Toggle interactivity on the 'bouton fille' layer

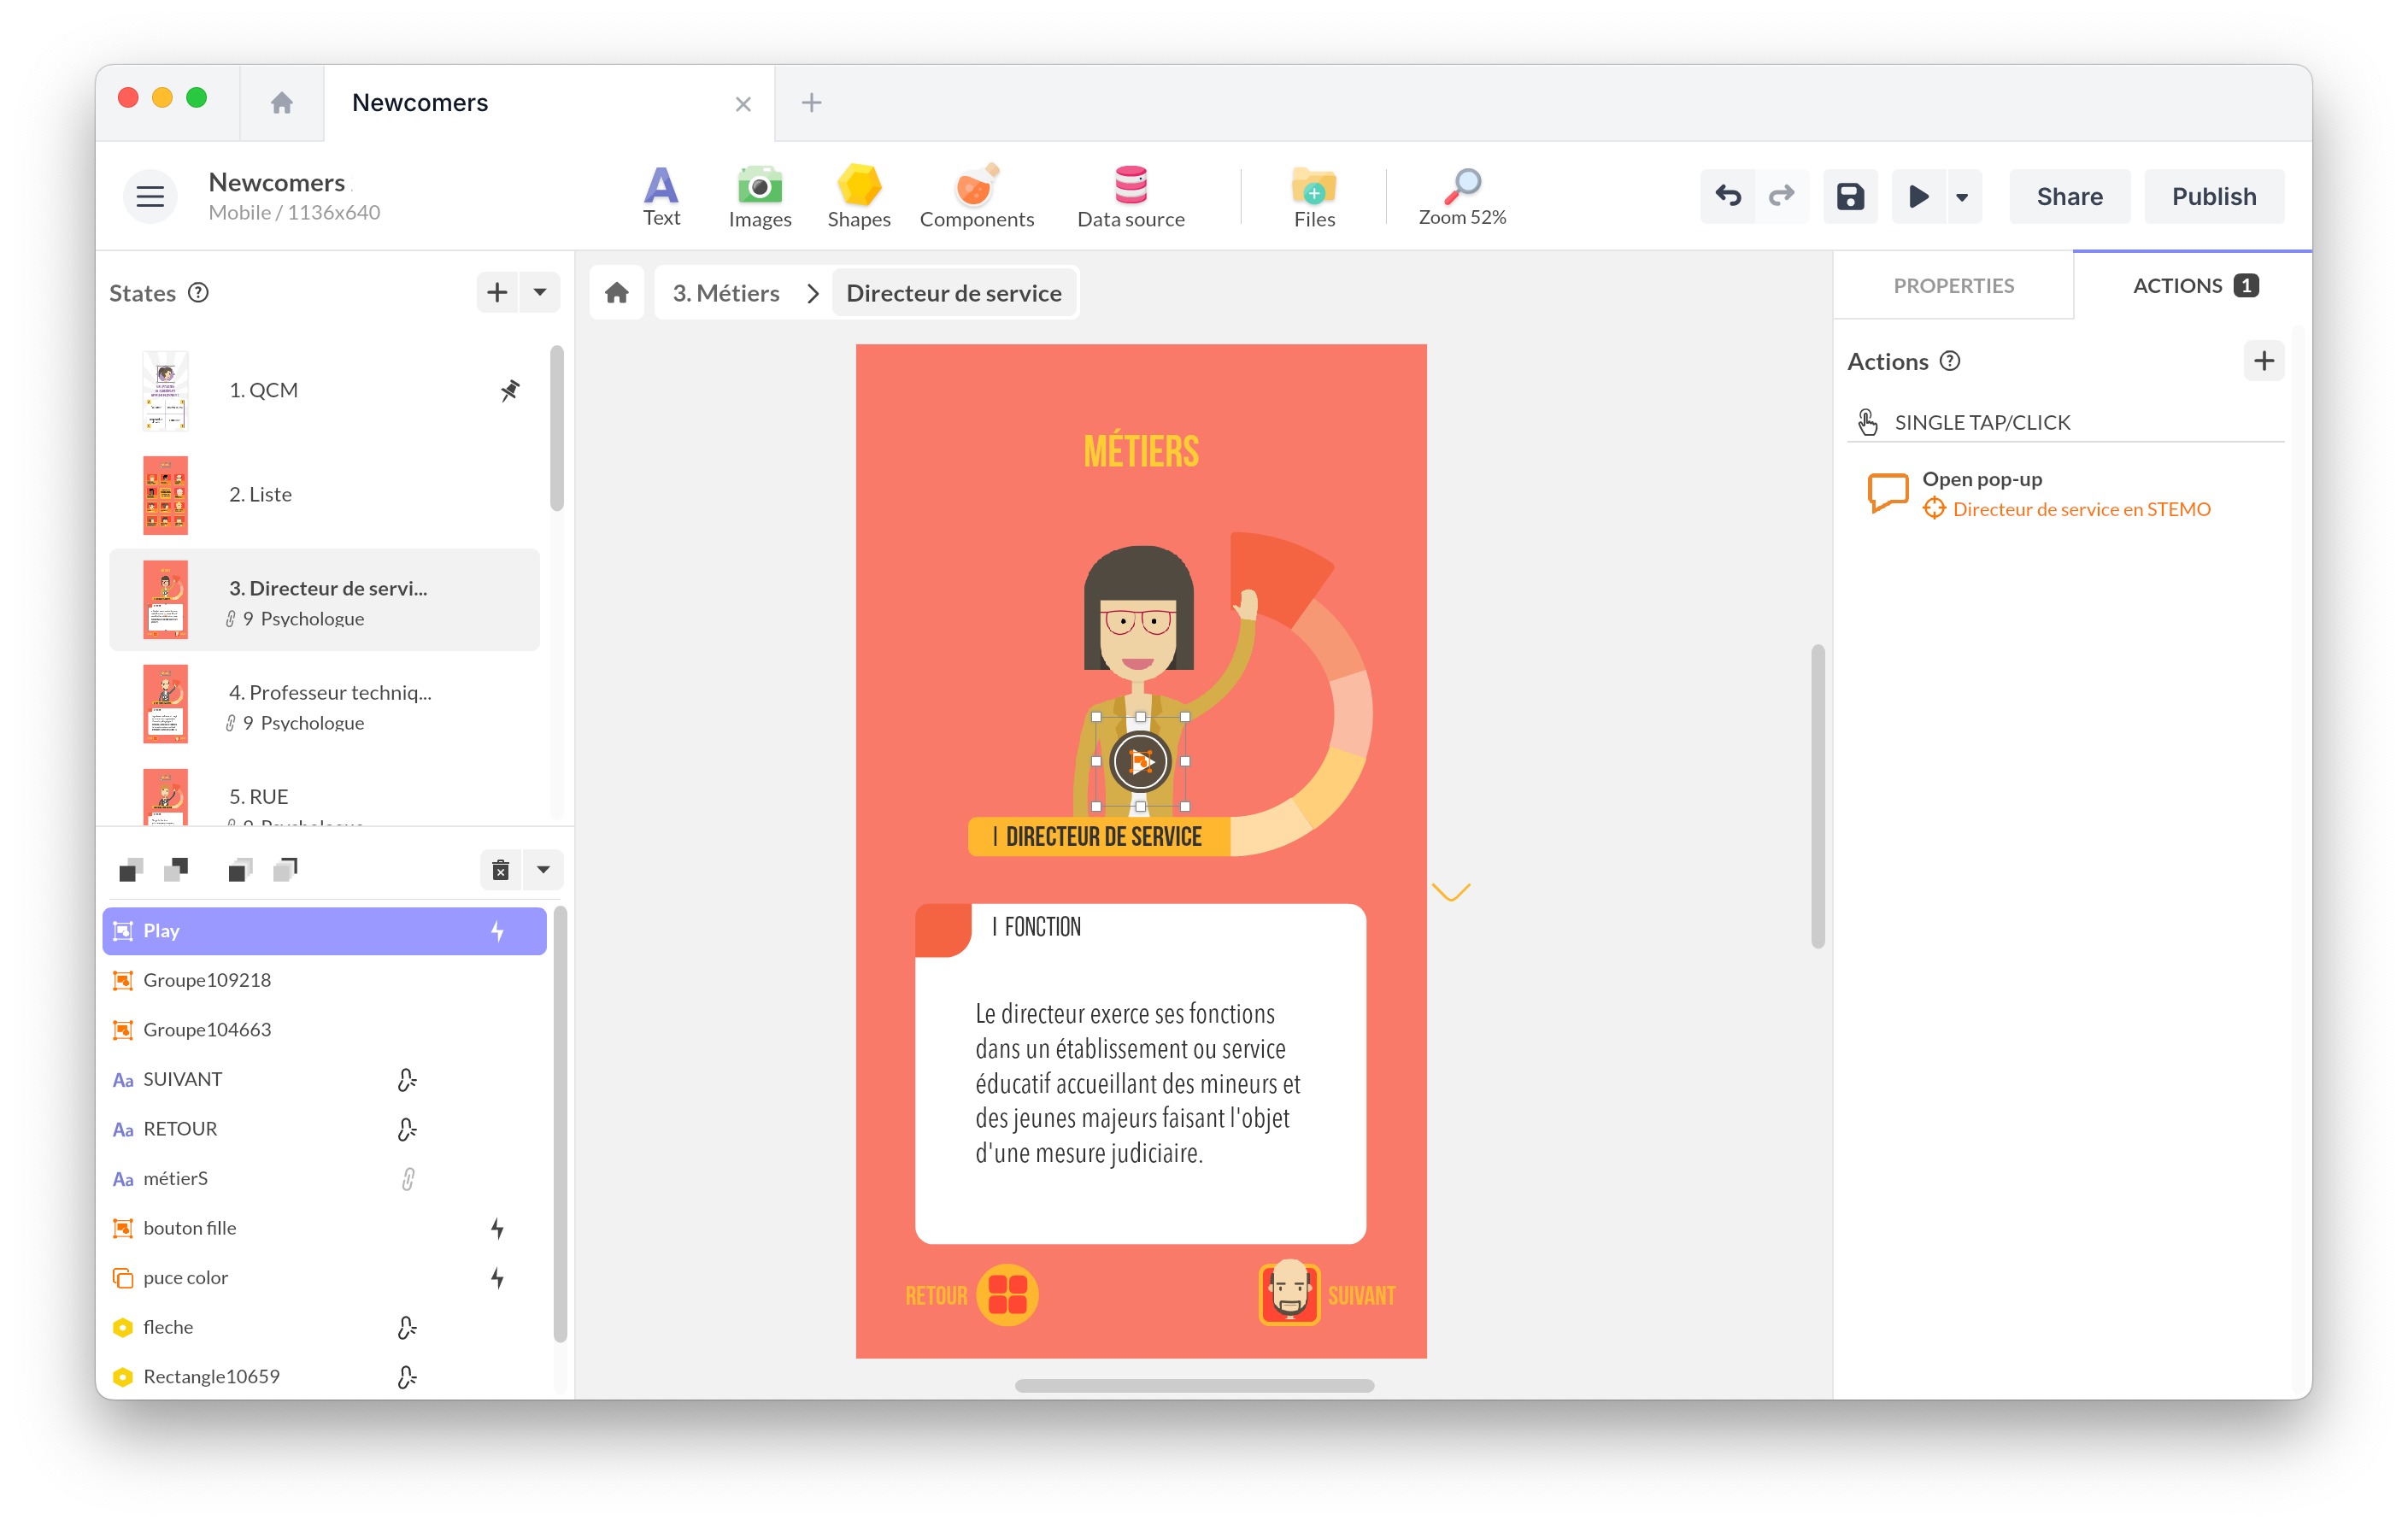click(x=498, y=1228)
